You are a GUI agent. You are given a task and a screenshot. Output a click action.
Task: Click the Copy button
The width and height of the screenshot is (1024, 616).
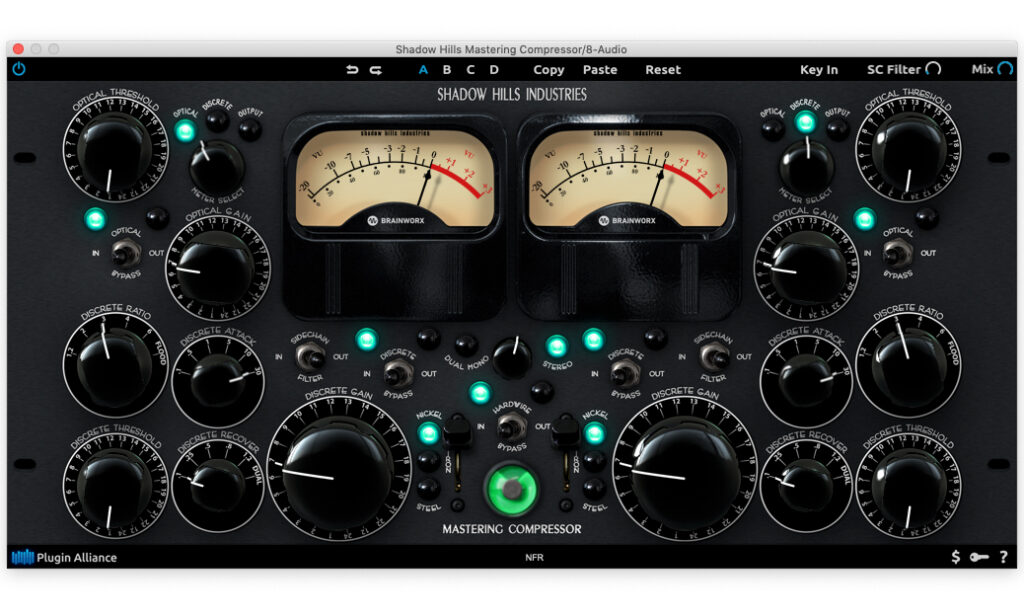pyautogui.click(x=549, y=70)
